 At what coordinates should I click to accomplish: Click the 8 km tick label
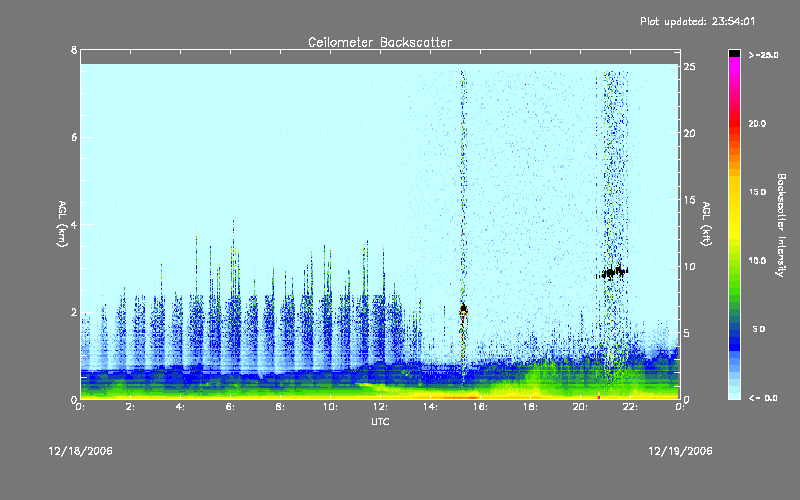click(74, 50)
